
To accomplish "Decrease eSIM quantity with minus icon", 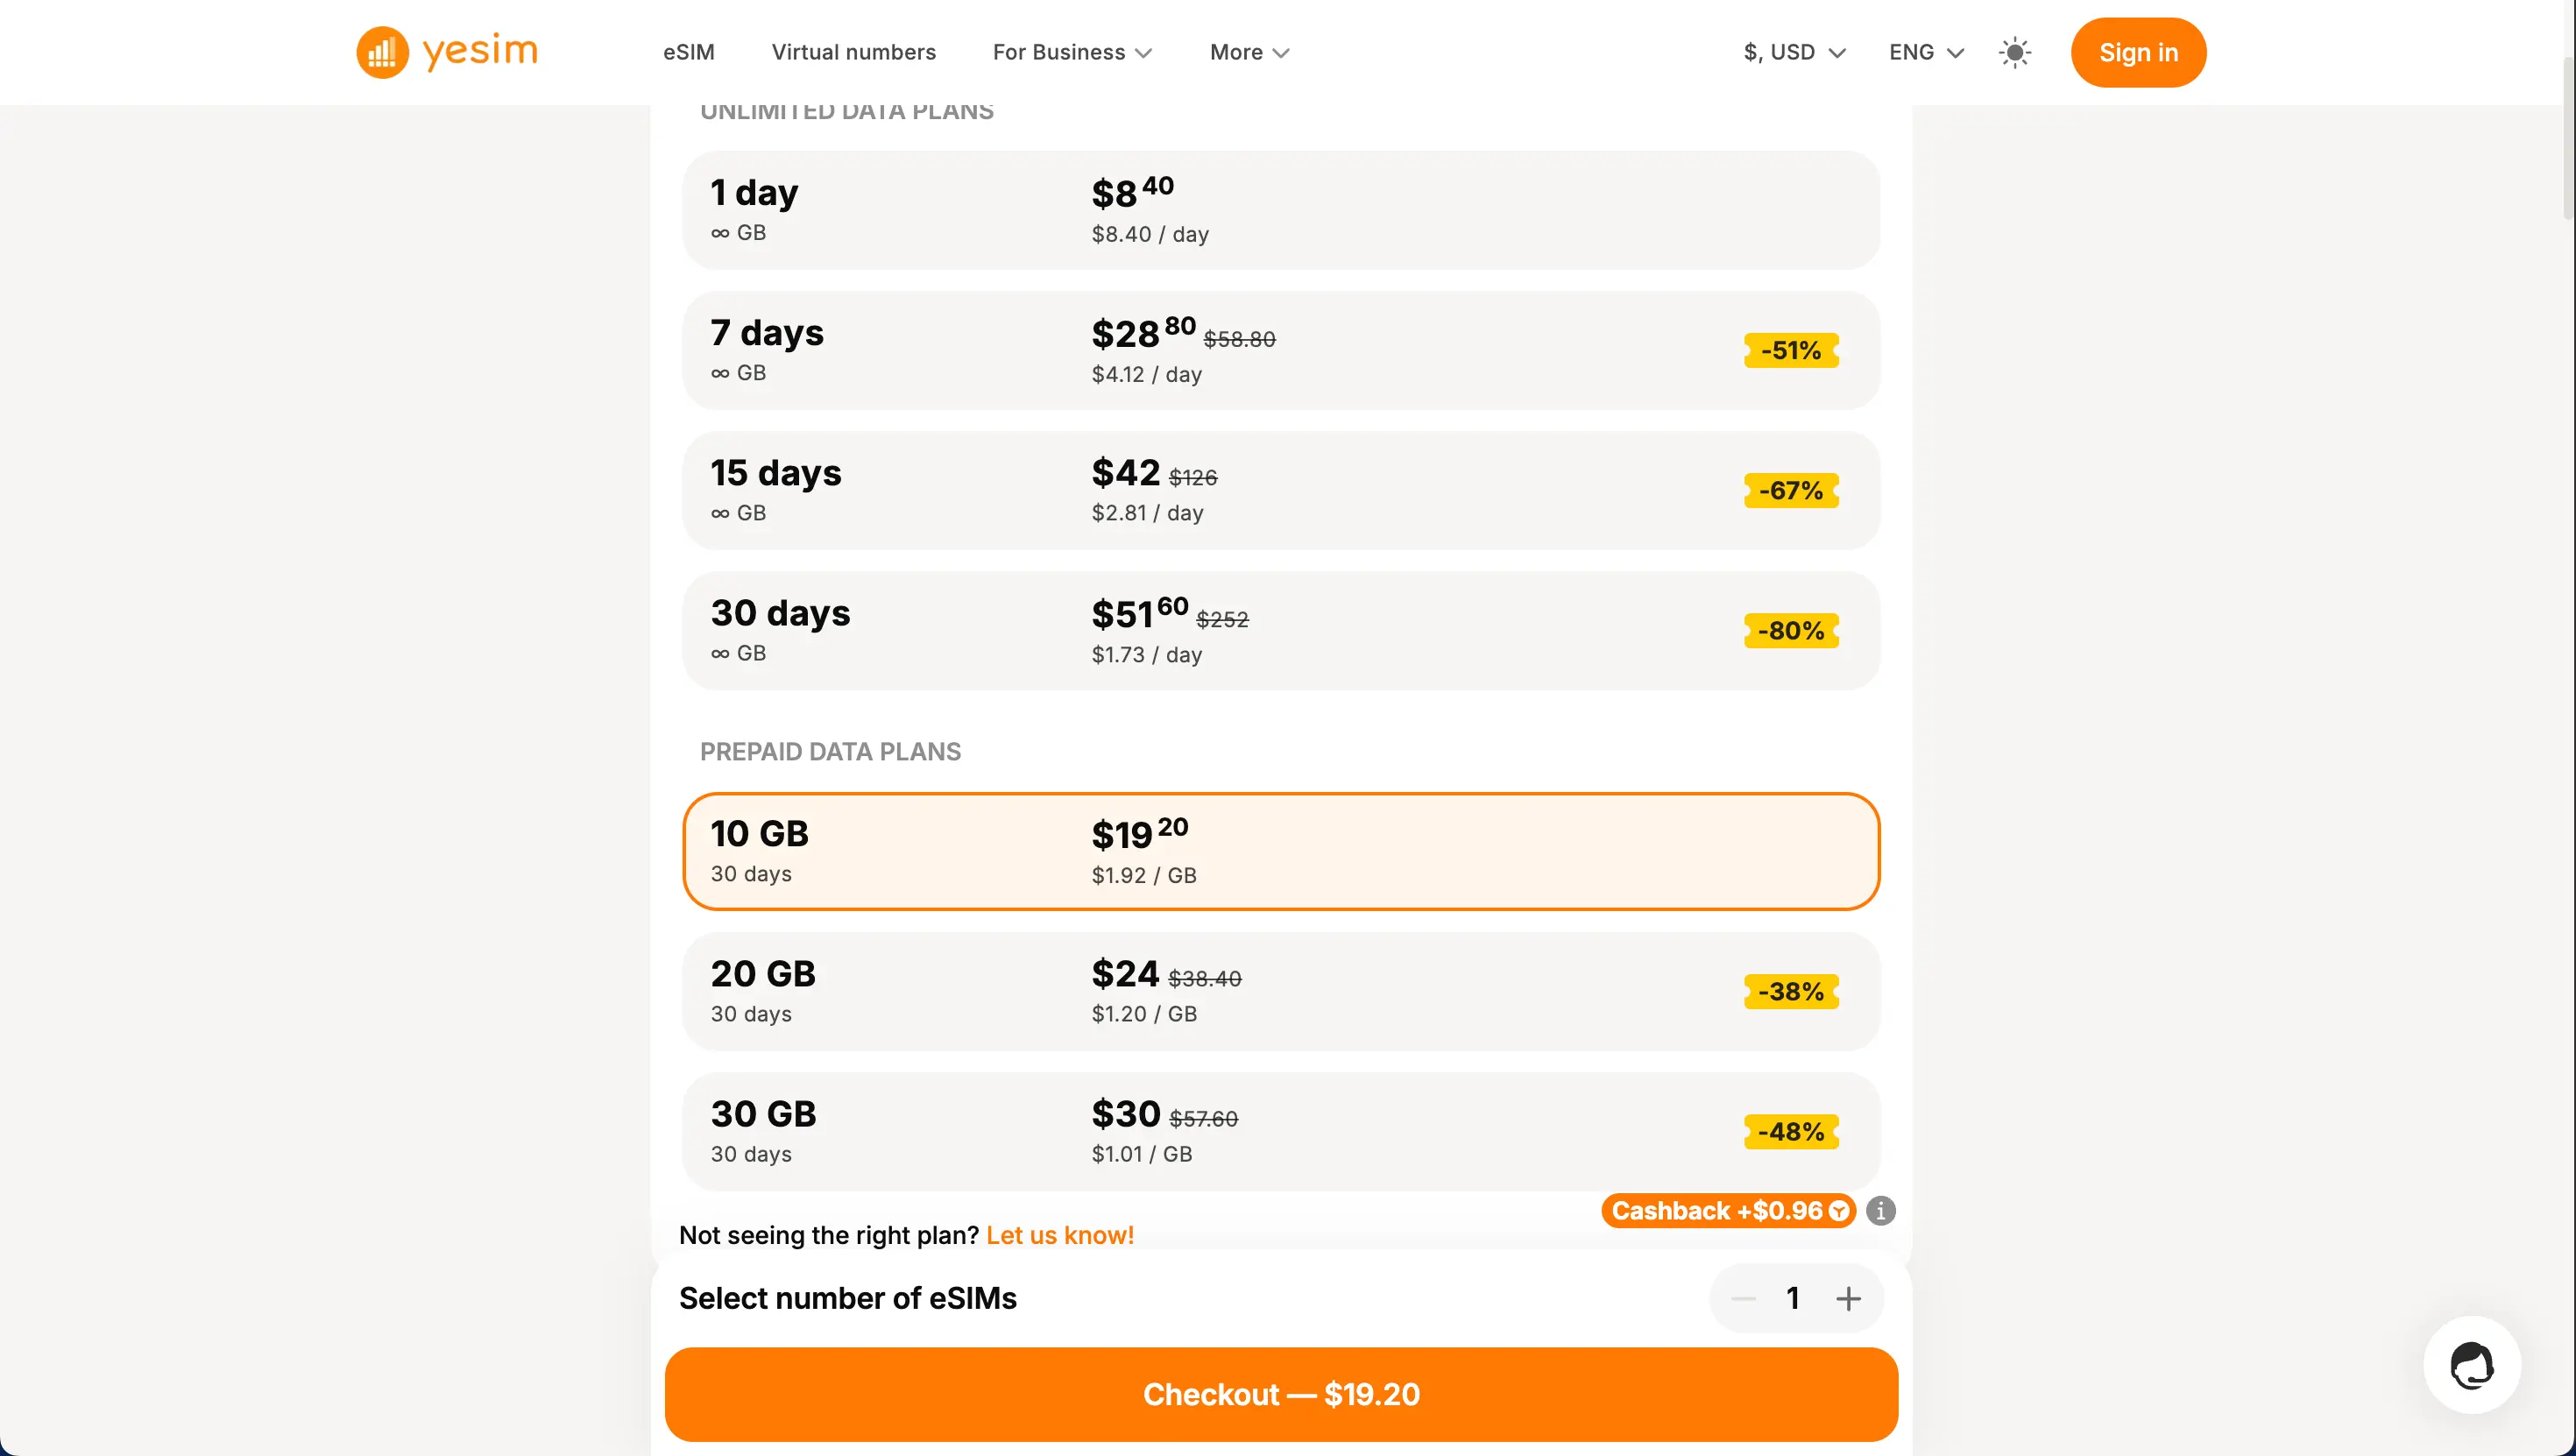I will point(1743,1297).
